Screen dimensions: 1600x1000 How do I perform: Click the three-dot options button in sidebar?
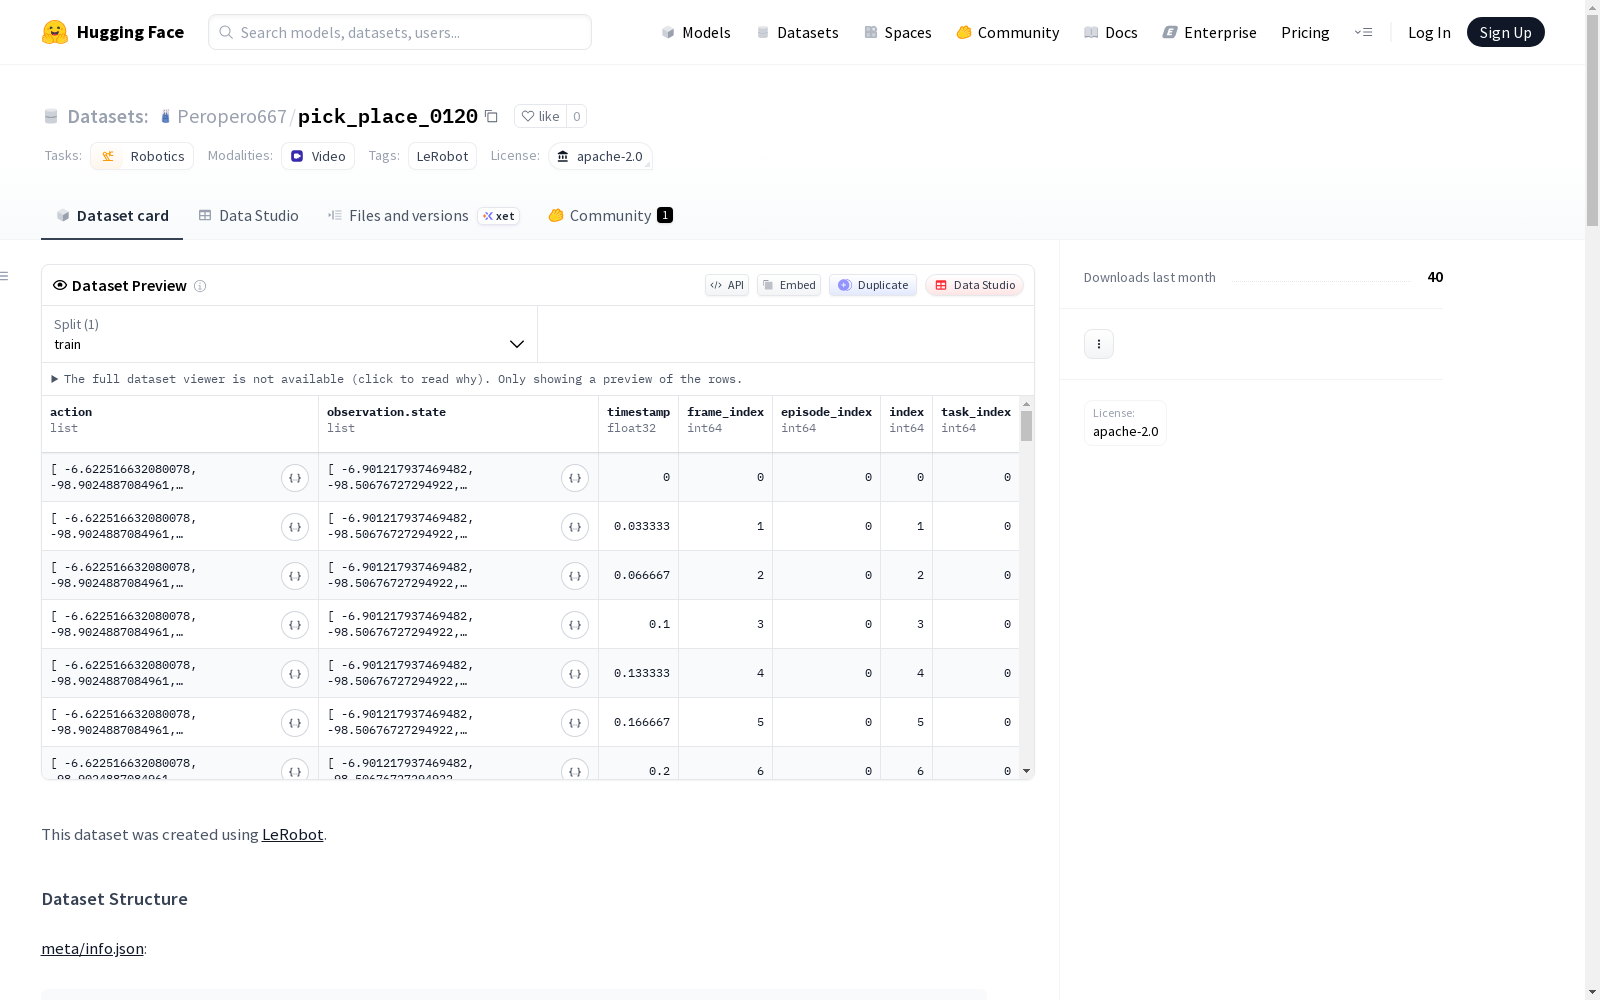(1099, 344)
